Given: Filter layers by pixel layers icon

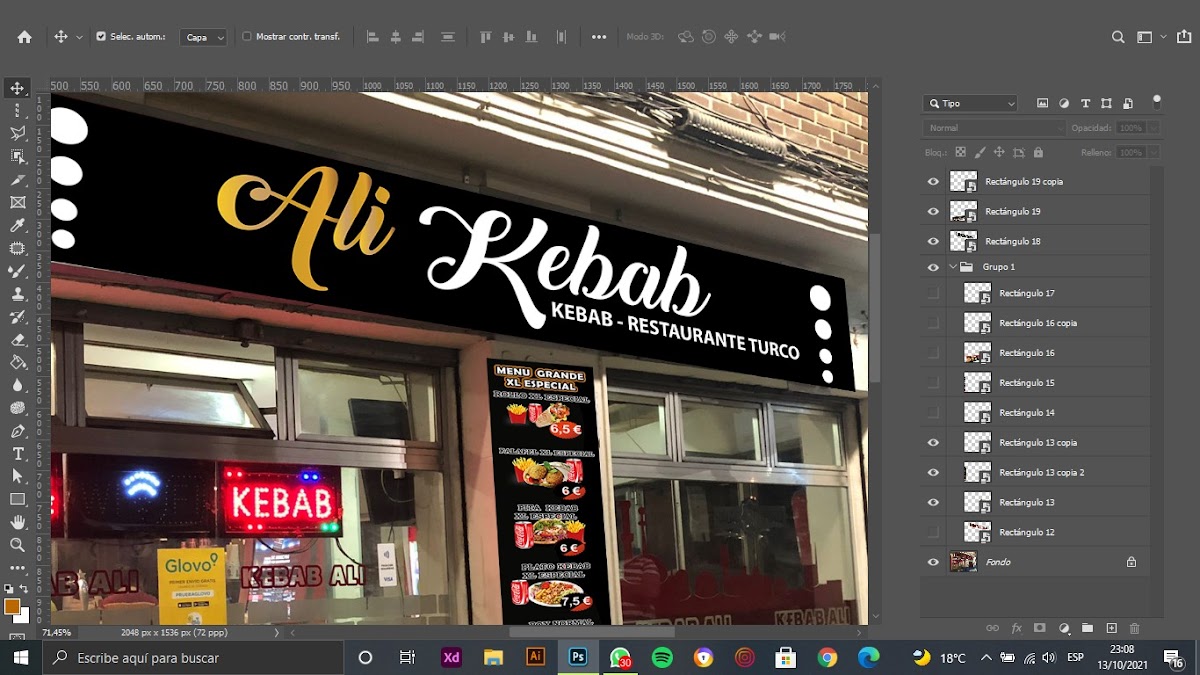Looking at the screenshot, I should pyautogui.click(x=1042, y=103).
